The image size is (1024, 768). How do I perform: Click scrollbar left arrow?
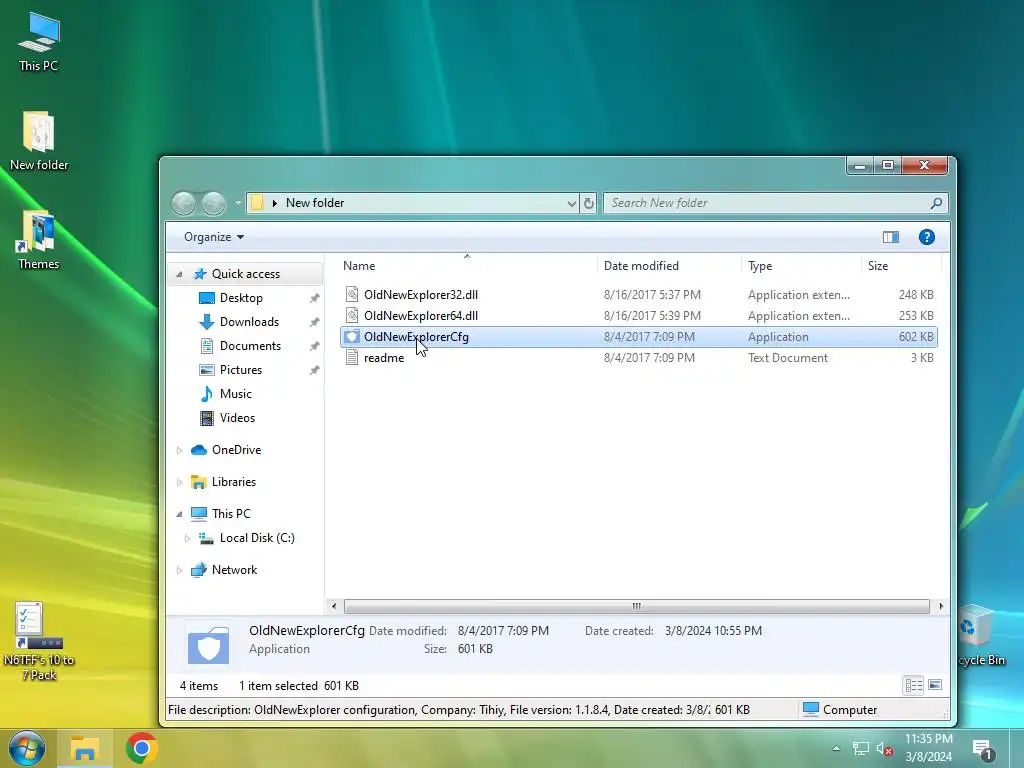point(334,606)
